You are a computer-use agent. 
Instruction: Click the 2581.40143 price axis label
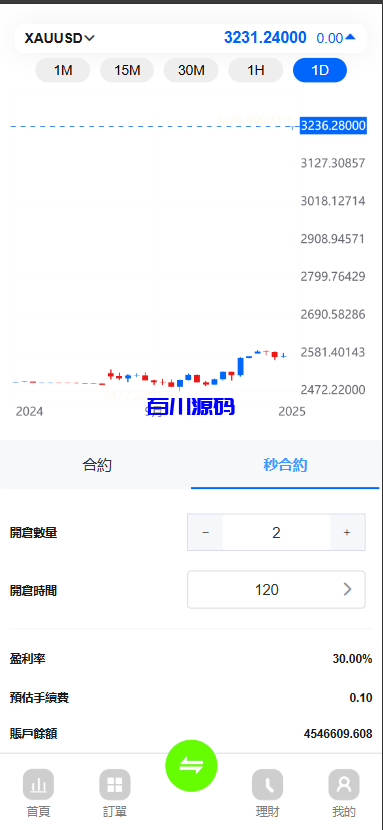[333, 352]
